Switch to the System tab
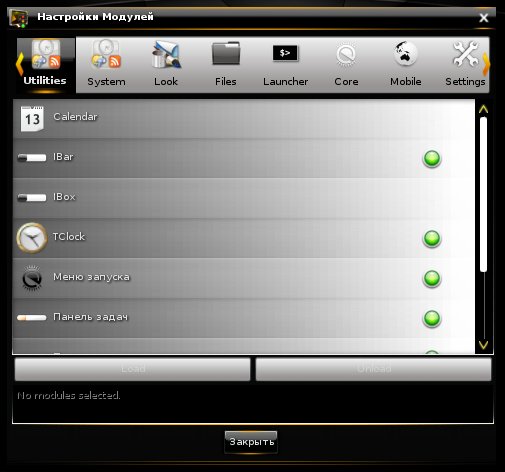The width and height of the screenshot is (505, 472). pos(106,65)
